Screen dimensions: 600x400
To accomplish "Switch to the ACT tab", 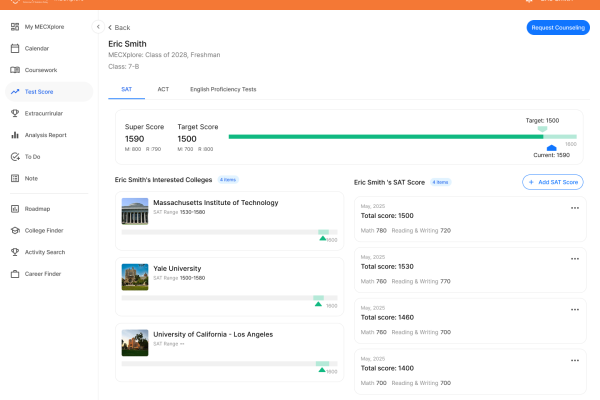I will (x=163, y=90).
